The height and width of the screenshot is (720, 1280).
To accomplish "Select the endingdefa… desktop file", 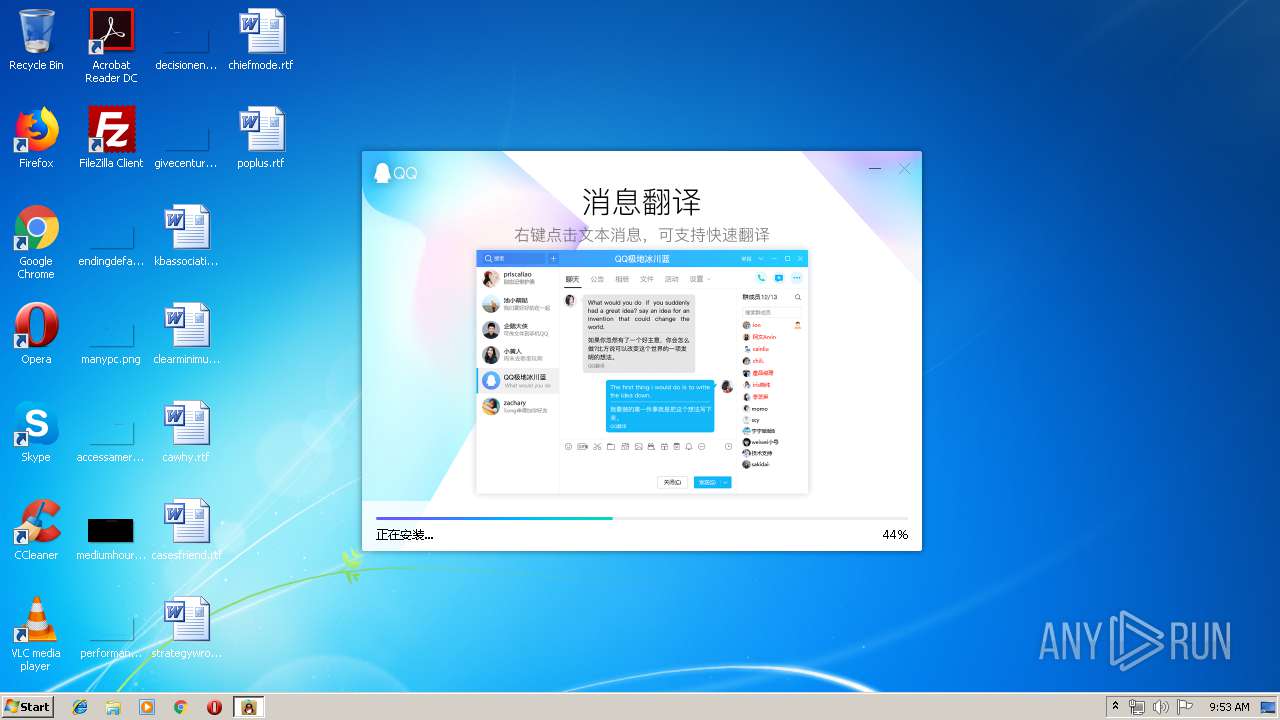I will click(x=111, y=236).
